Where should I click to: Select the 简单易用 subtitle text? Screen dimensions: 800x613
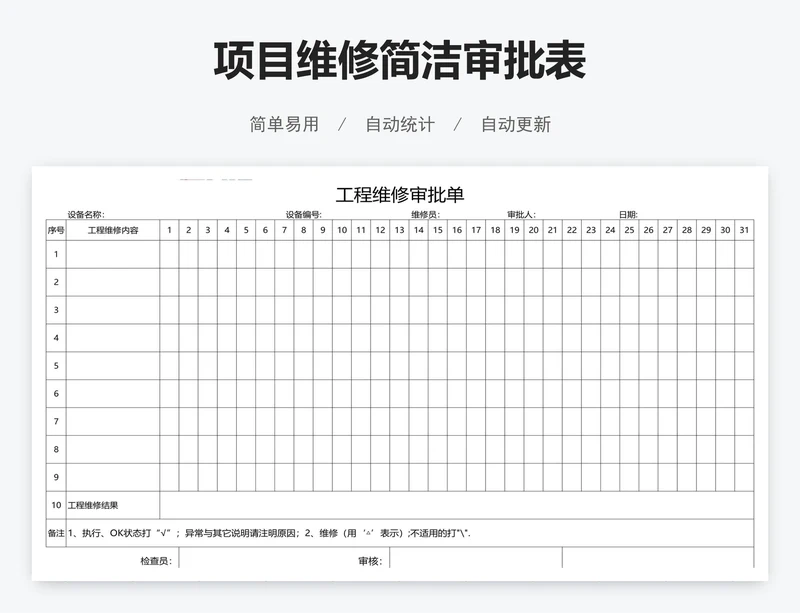284,125
